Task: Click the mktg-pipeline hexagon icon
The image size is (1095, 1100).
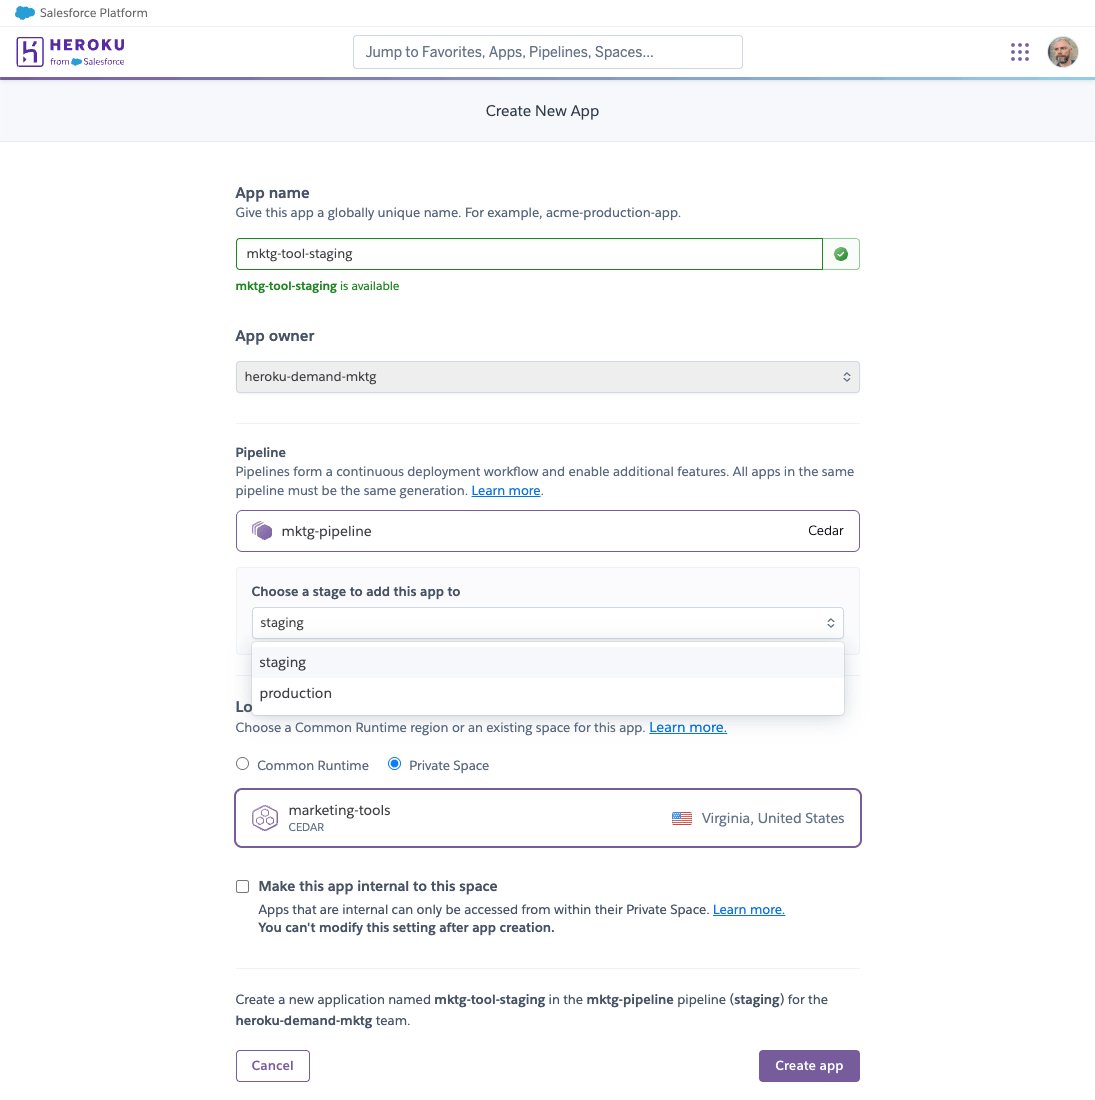Action: tap(262, 531)
